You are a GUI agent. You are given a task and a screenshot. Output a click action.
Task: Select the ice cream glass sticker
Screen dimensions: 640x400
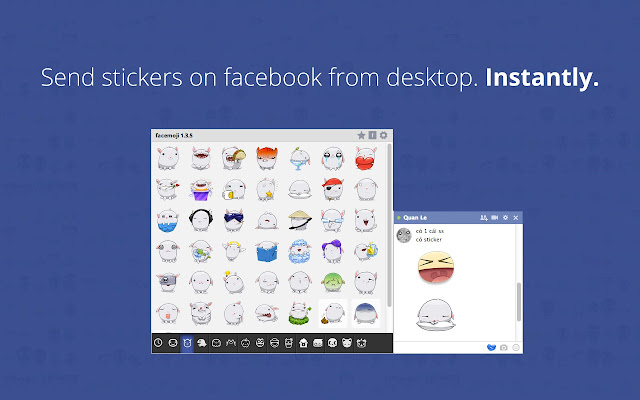pyautogui.click(x=300, y=158)
